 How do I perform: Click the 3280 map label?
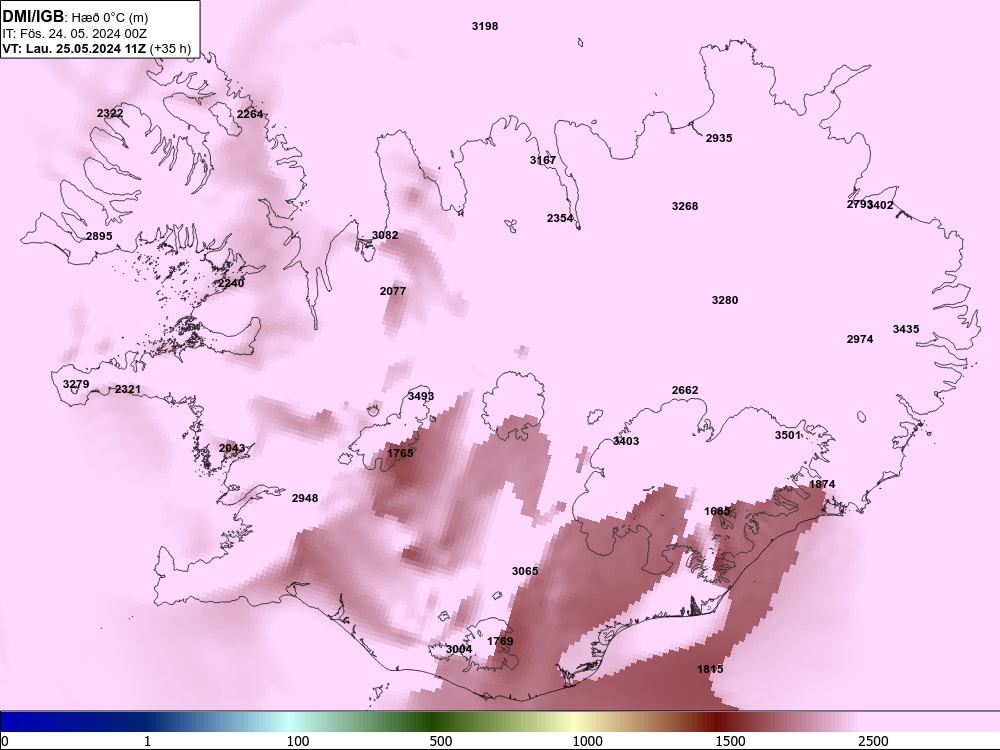pyautogui.click(x=725, y=300)
